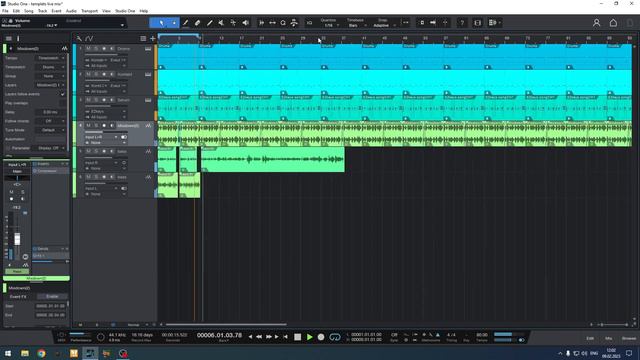Image resolution: width=640 pixels, height=360 pixels.
Task: Open the Studio One menu
Action: [125, 11]
